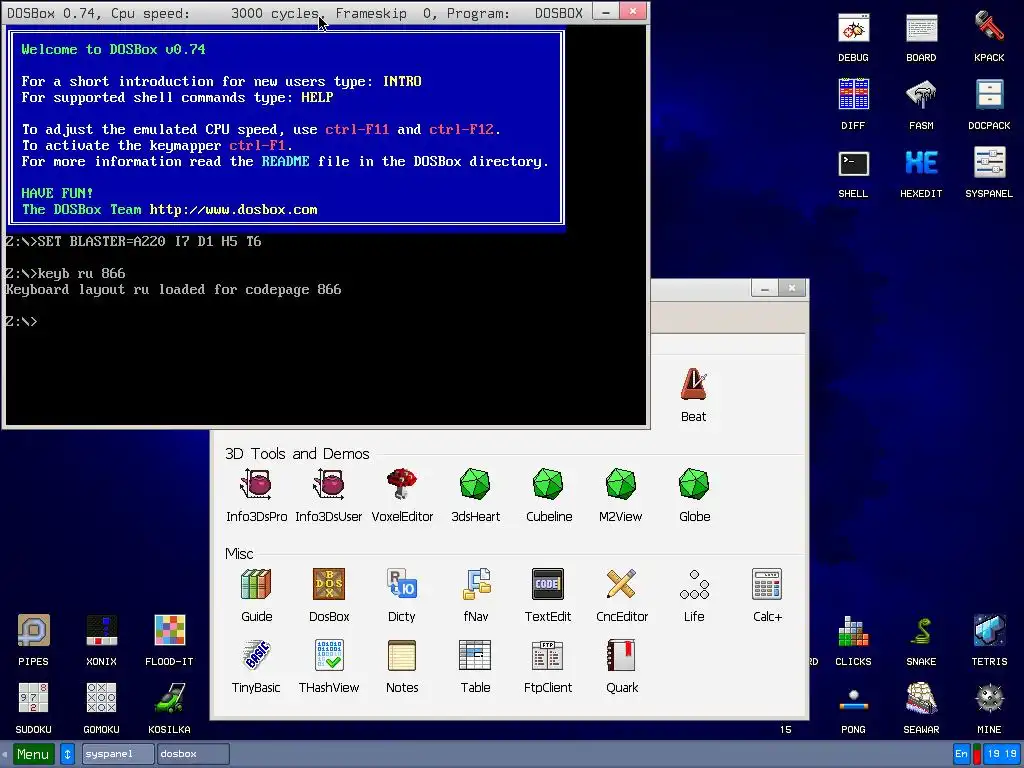
Task: Launch the SHELL icon
Action: click(853, 173)
